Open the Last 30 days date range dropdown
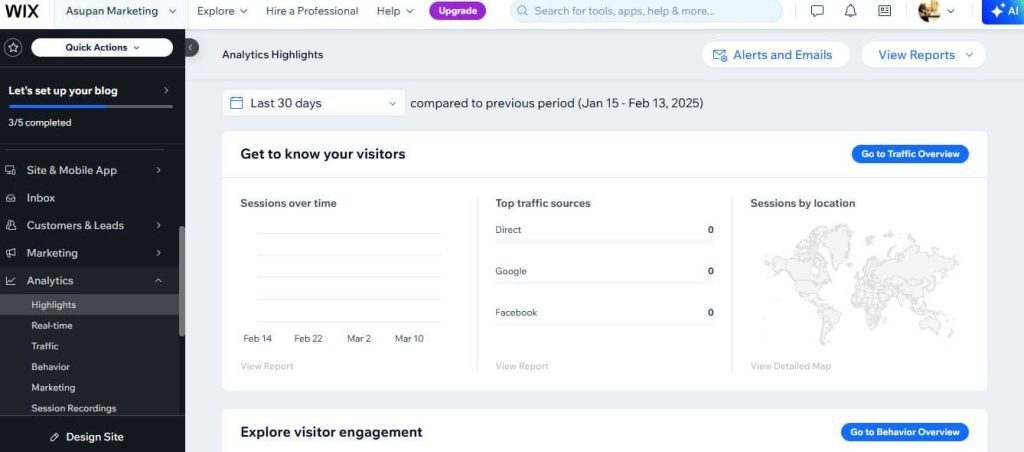The width and height of the screenshot is (1024, 452). point(313,103)
